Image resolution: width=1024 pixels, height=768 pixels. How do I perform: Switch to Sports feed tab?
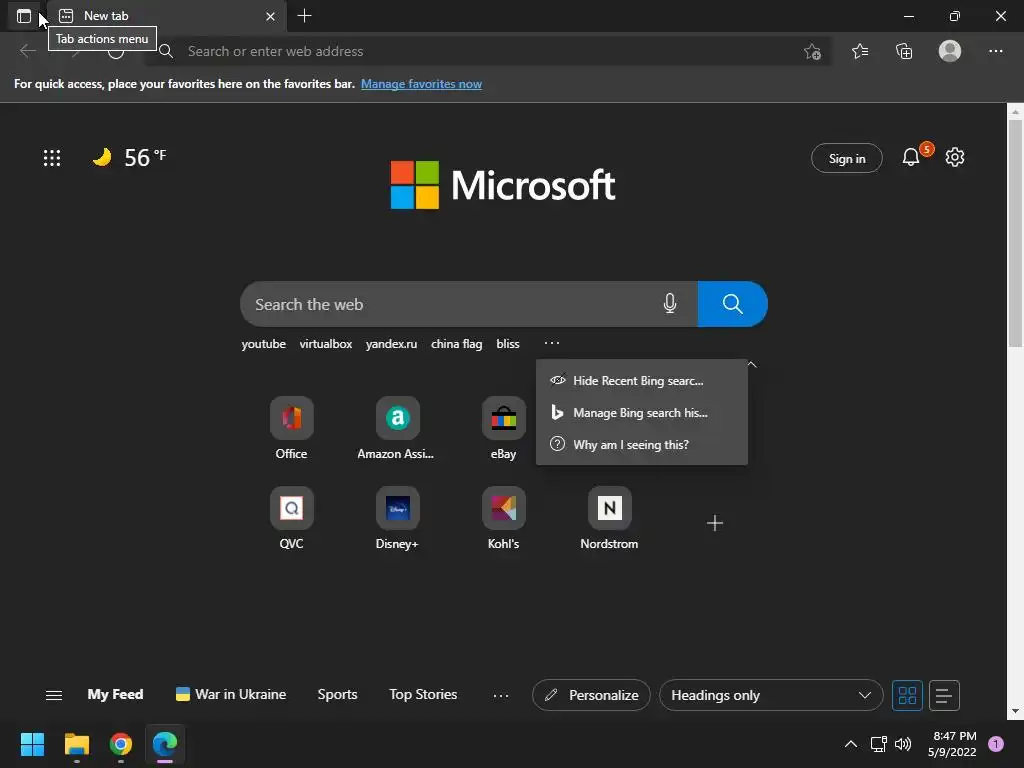[337, 695]
